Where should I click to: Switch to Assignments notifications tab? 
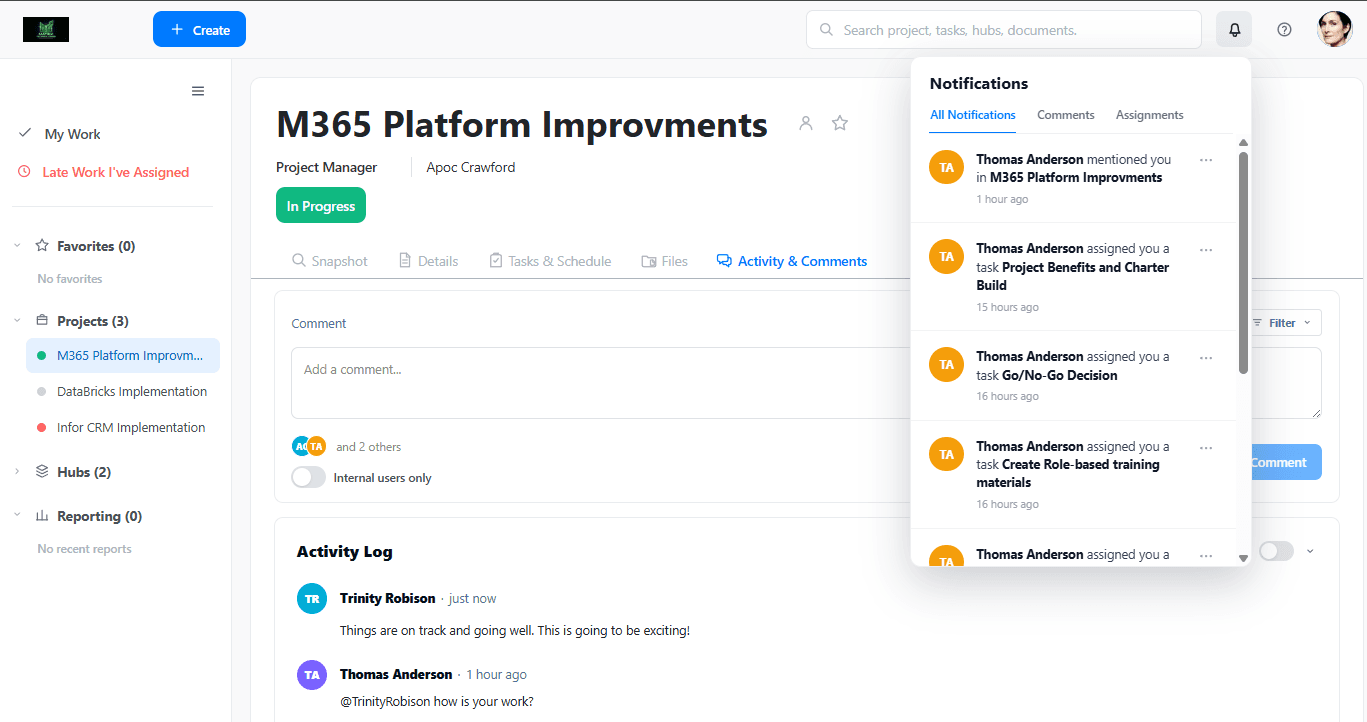click(1150, 115)
